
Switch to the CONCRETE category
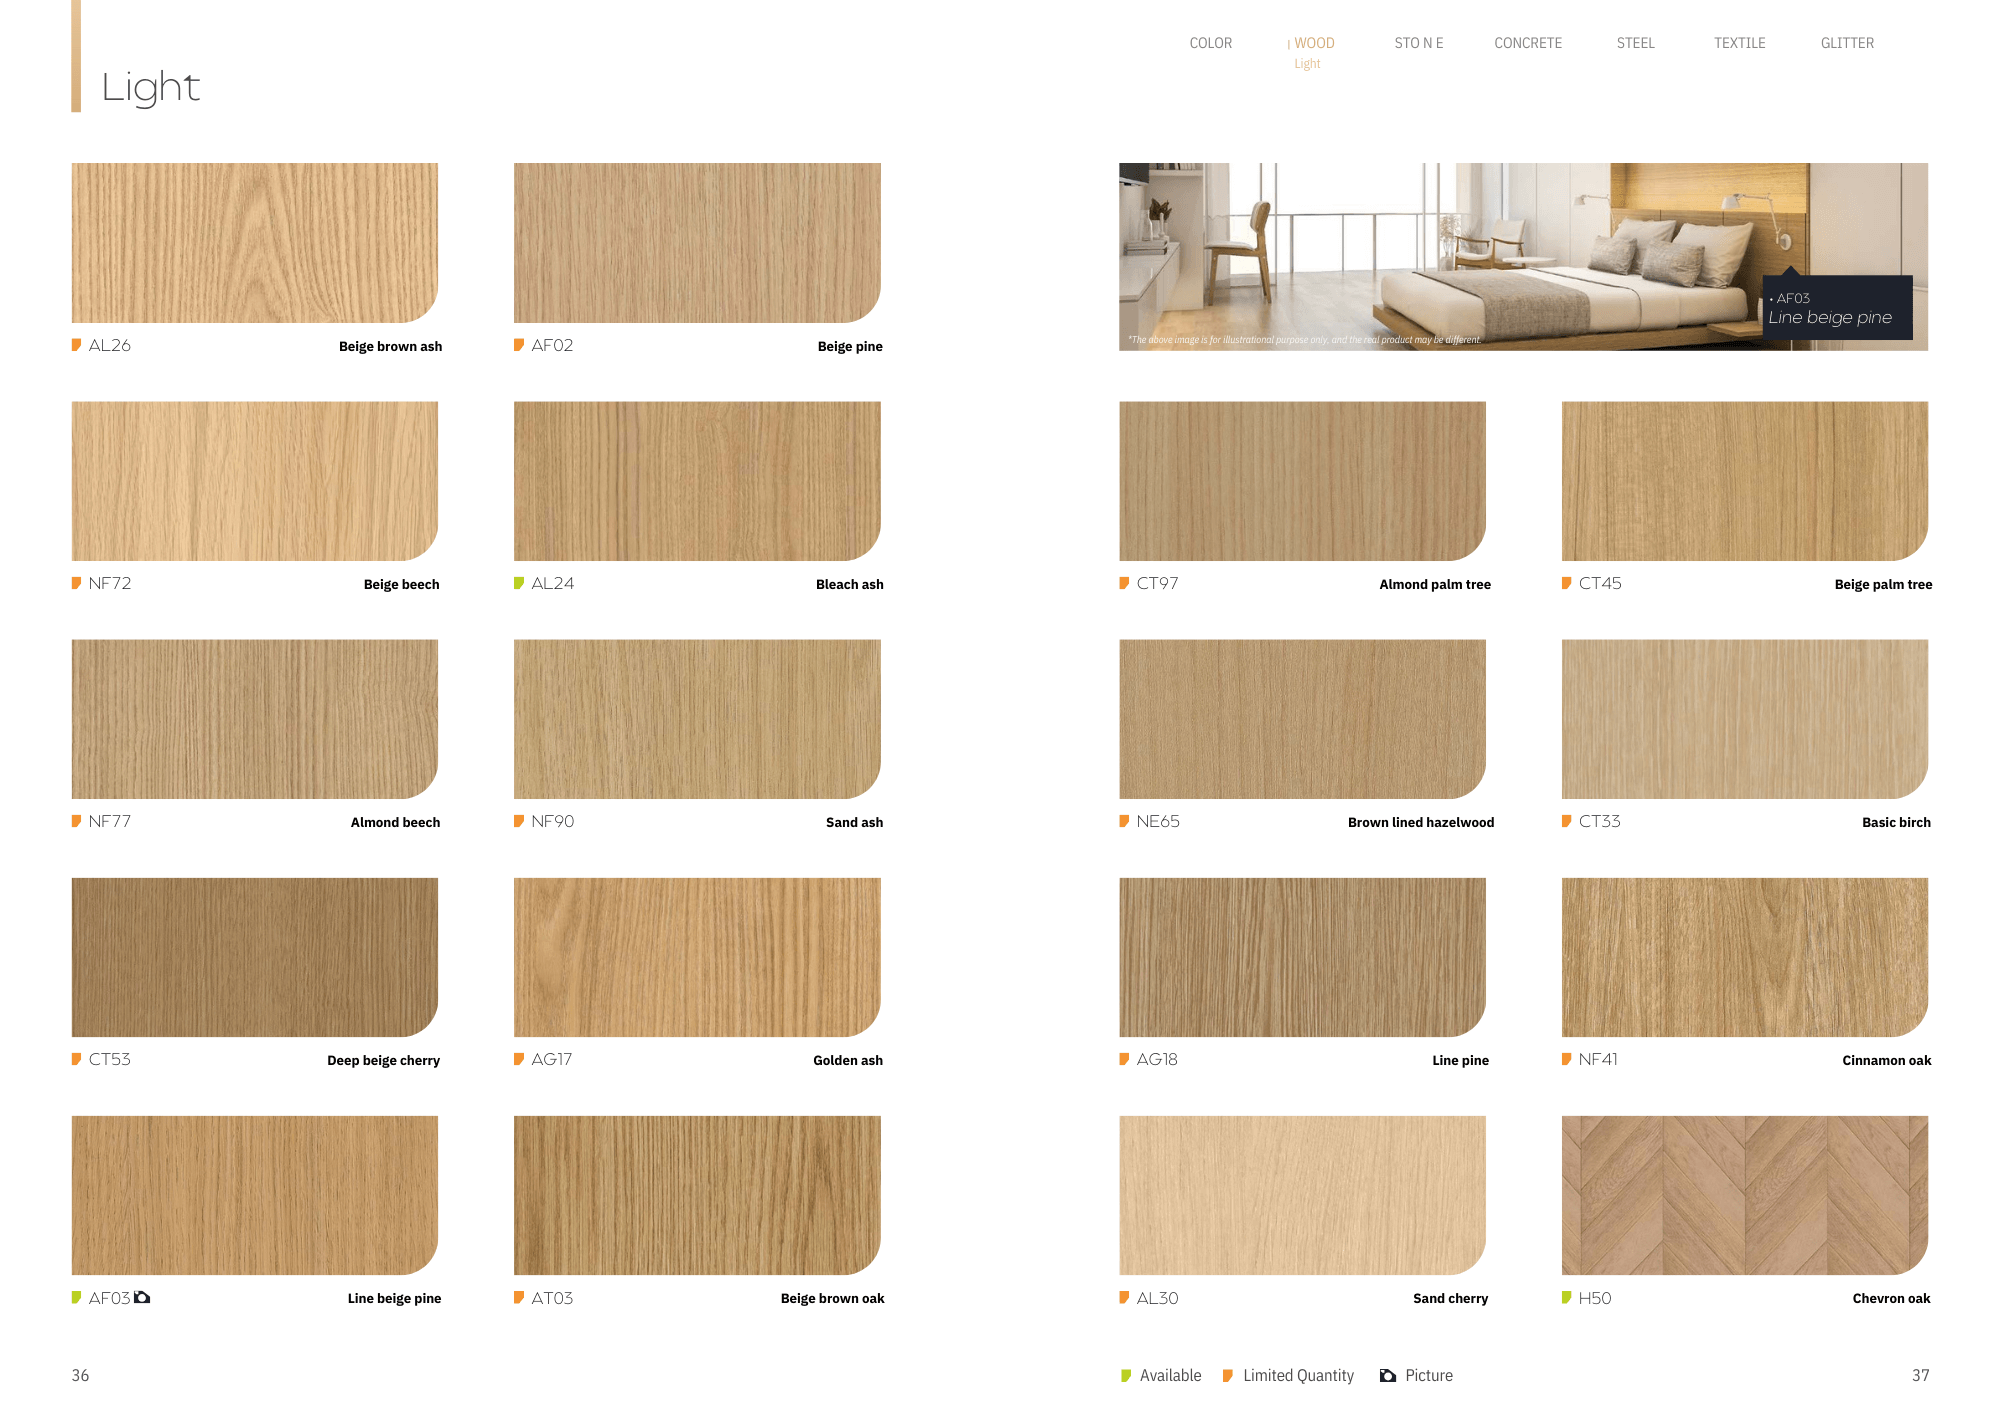tap(1527, 43)
